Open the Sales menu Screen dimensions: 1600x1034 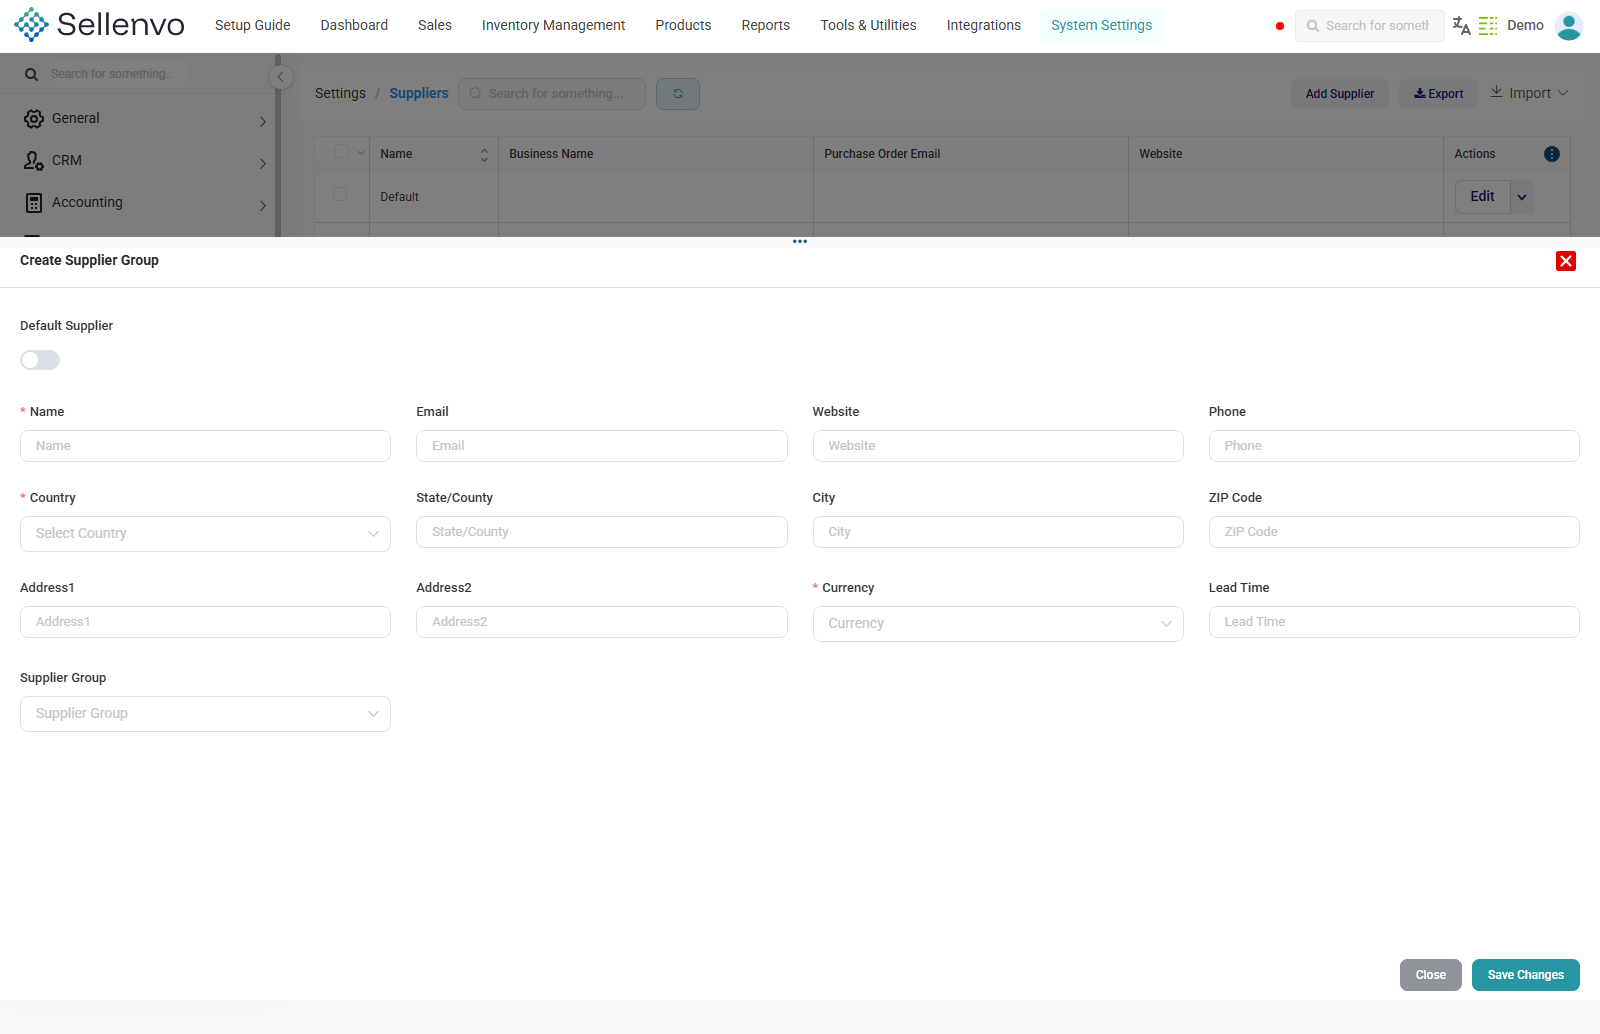tap(435, 25)
